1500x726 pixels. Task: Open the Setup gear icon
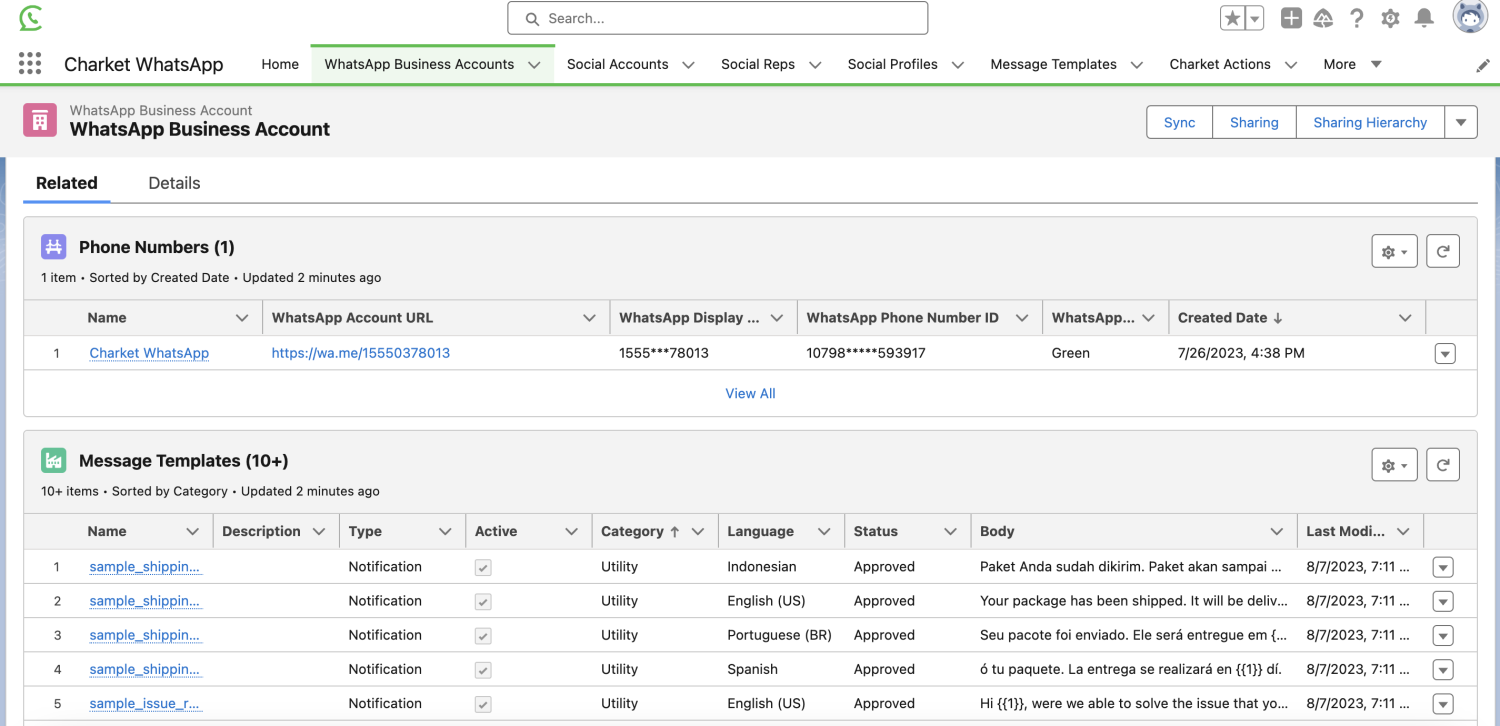[1390, 18]
